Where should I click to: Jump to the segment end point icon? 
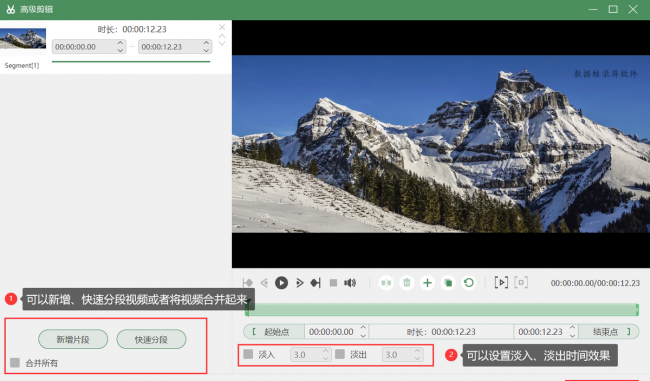pyautogui.click(x=315, y=283)
